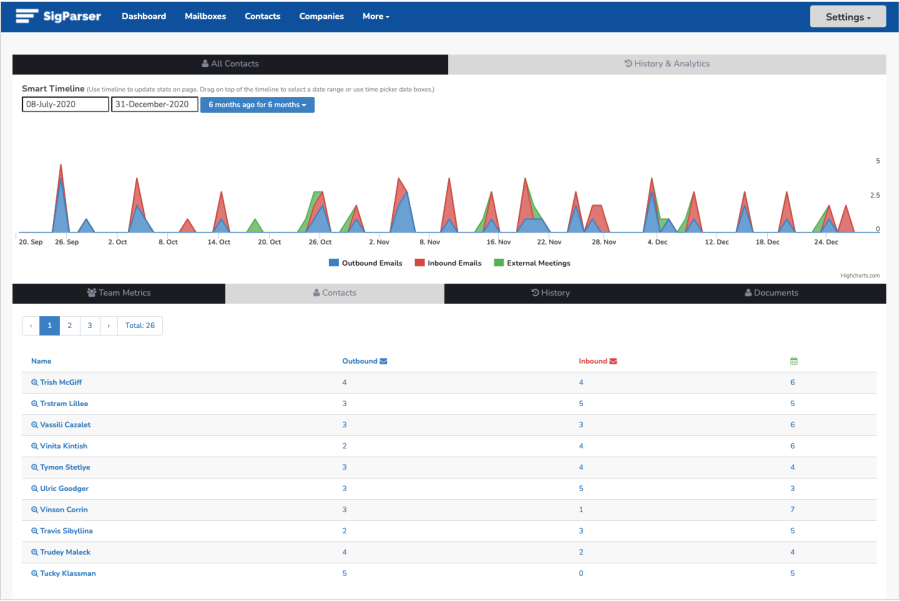Click the blue envelope icon beside Outbound

tap(383, 361)
